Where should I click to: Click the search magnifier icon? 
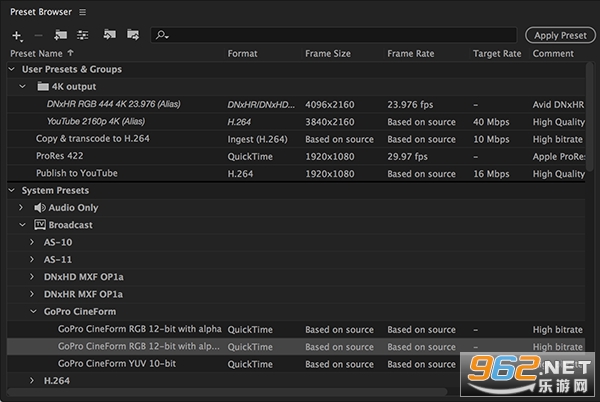pos(162,35)
